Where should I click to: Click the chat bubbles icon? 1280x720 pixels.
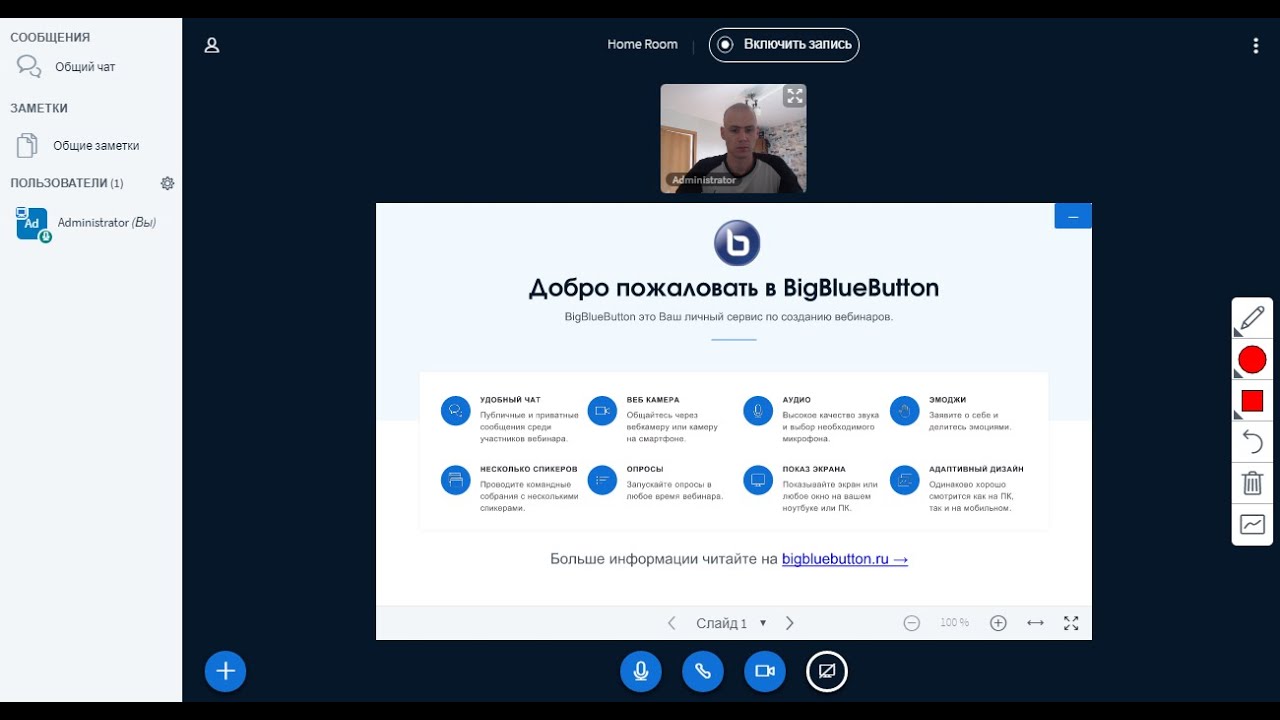point(29,67)
